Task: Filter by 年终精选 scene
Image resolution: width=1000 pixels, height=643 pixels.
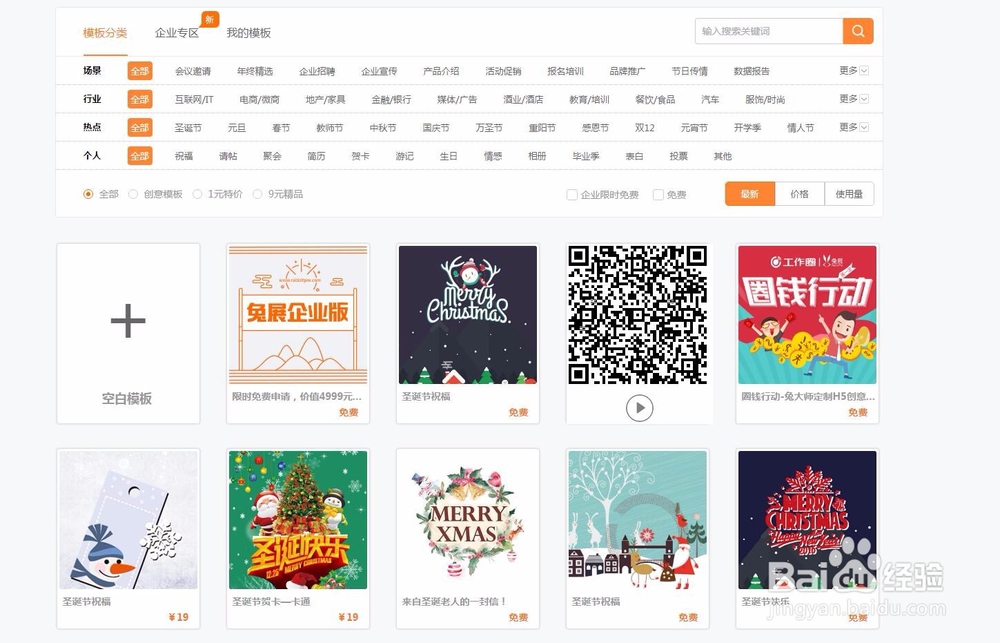Action: pos(254,71)
